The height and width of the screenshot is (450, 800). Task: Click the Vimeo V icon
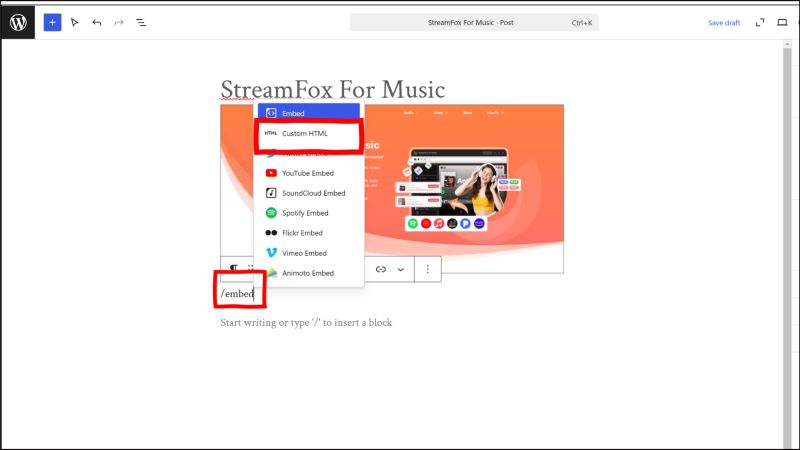(x=271, y=253)
